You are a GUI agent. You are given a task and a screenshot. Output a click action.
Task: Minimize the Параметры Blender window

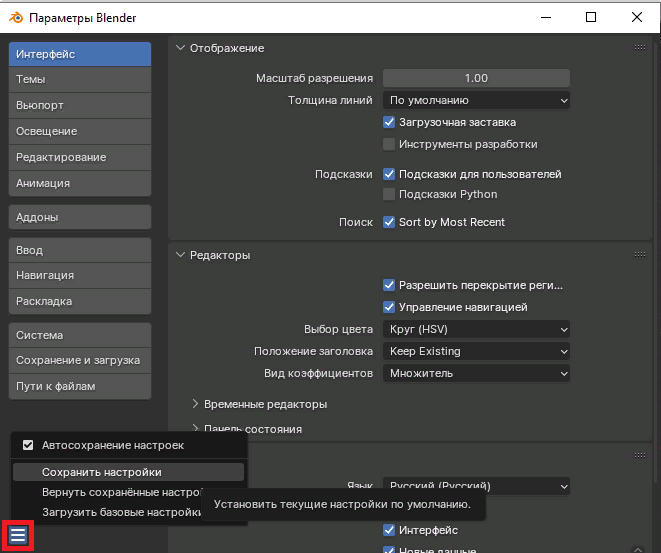click(x=546, y=17)
